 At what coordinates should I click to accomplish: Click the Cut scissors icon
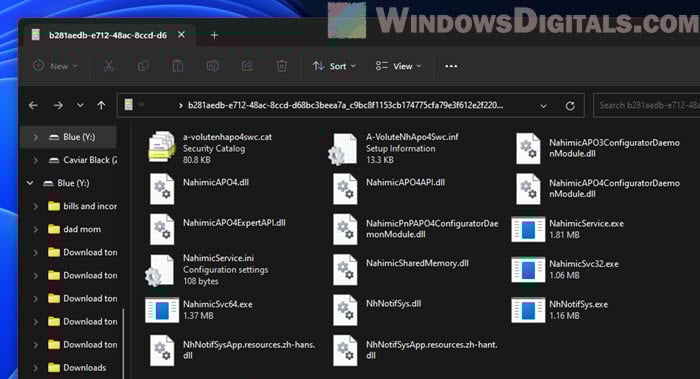[108, 66]
